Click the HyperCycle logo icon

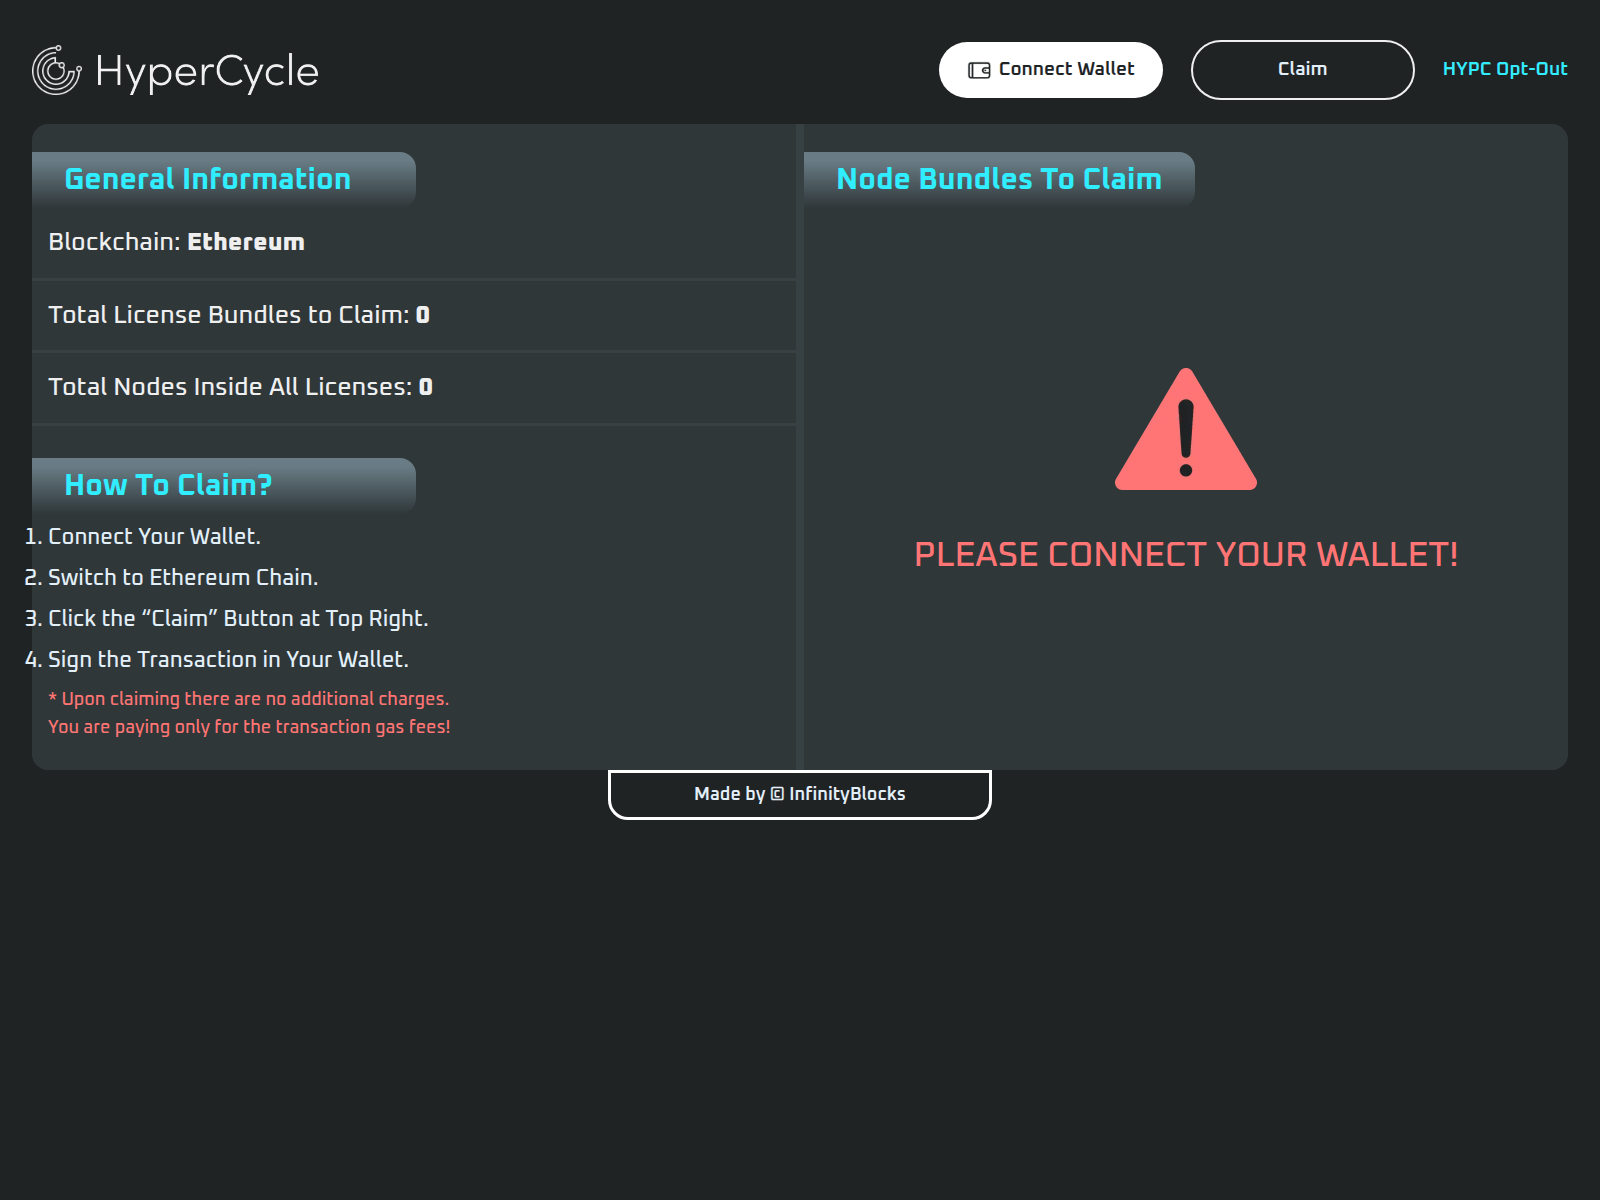57,70
